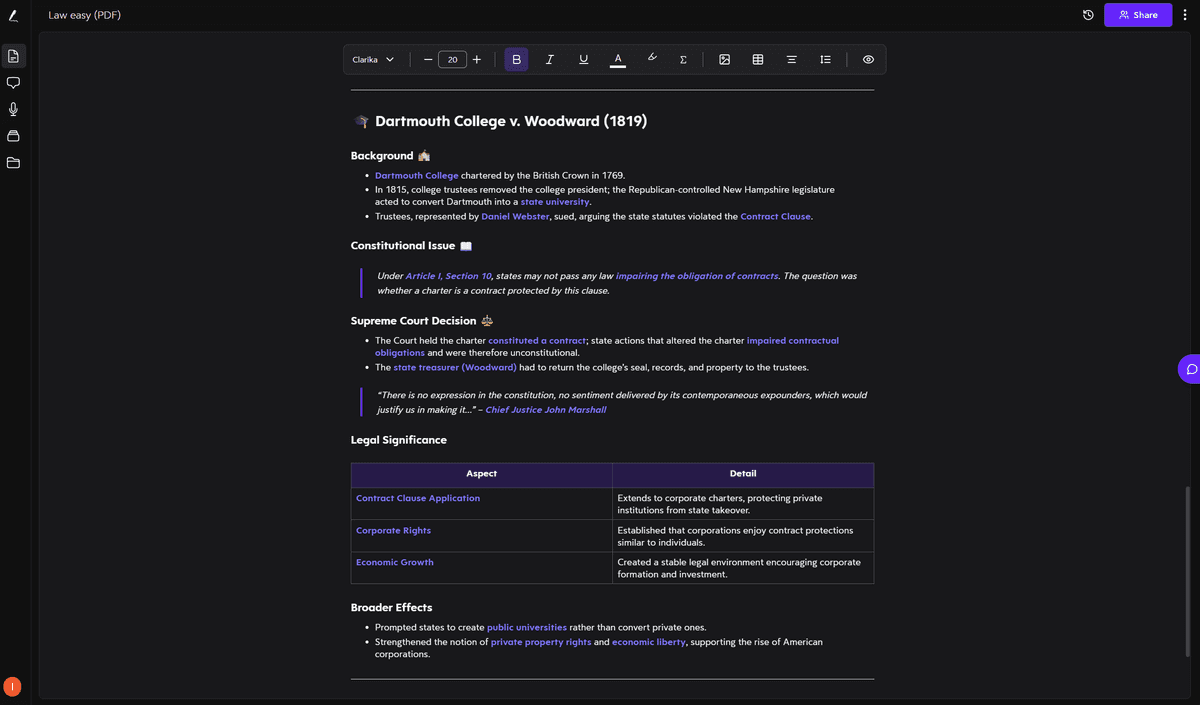This screenshot has width=1200, height=705.
Task: Click the cell about contract protections for corporations
Action: [x=743, y=535]
